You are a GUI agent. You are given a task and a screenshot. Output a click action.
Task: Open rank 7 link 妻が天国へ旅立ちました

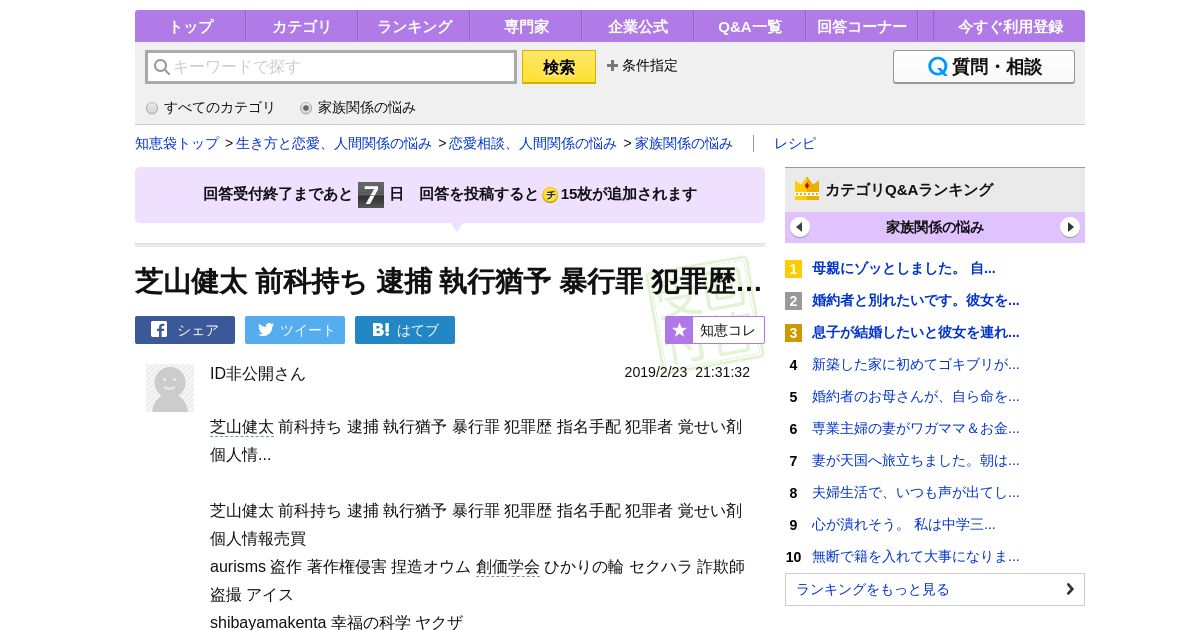tap(916, 460)
